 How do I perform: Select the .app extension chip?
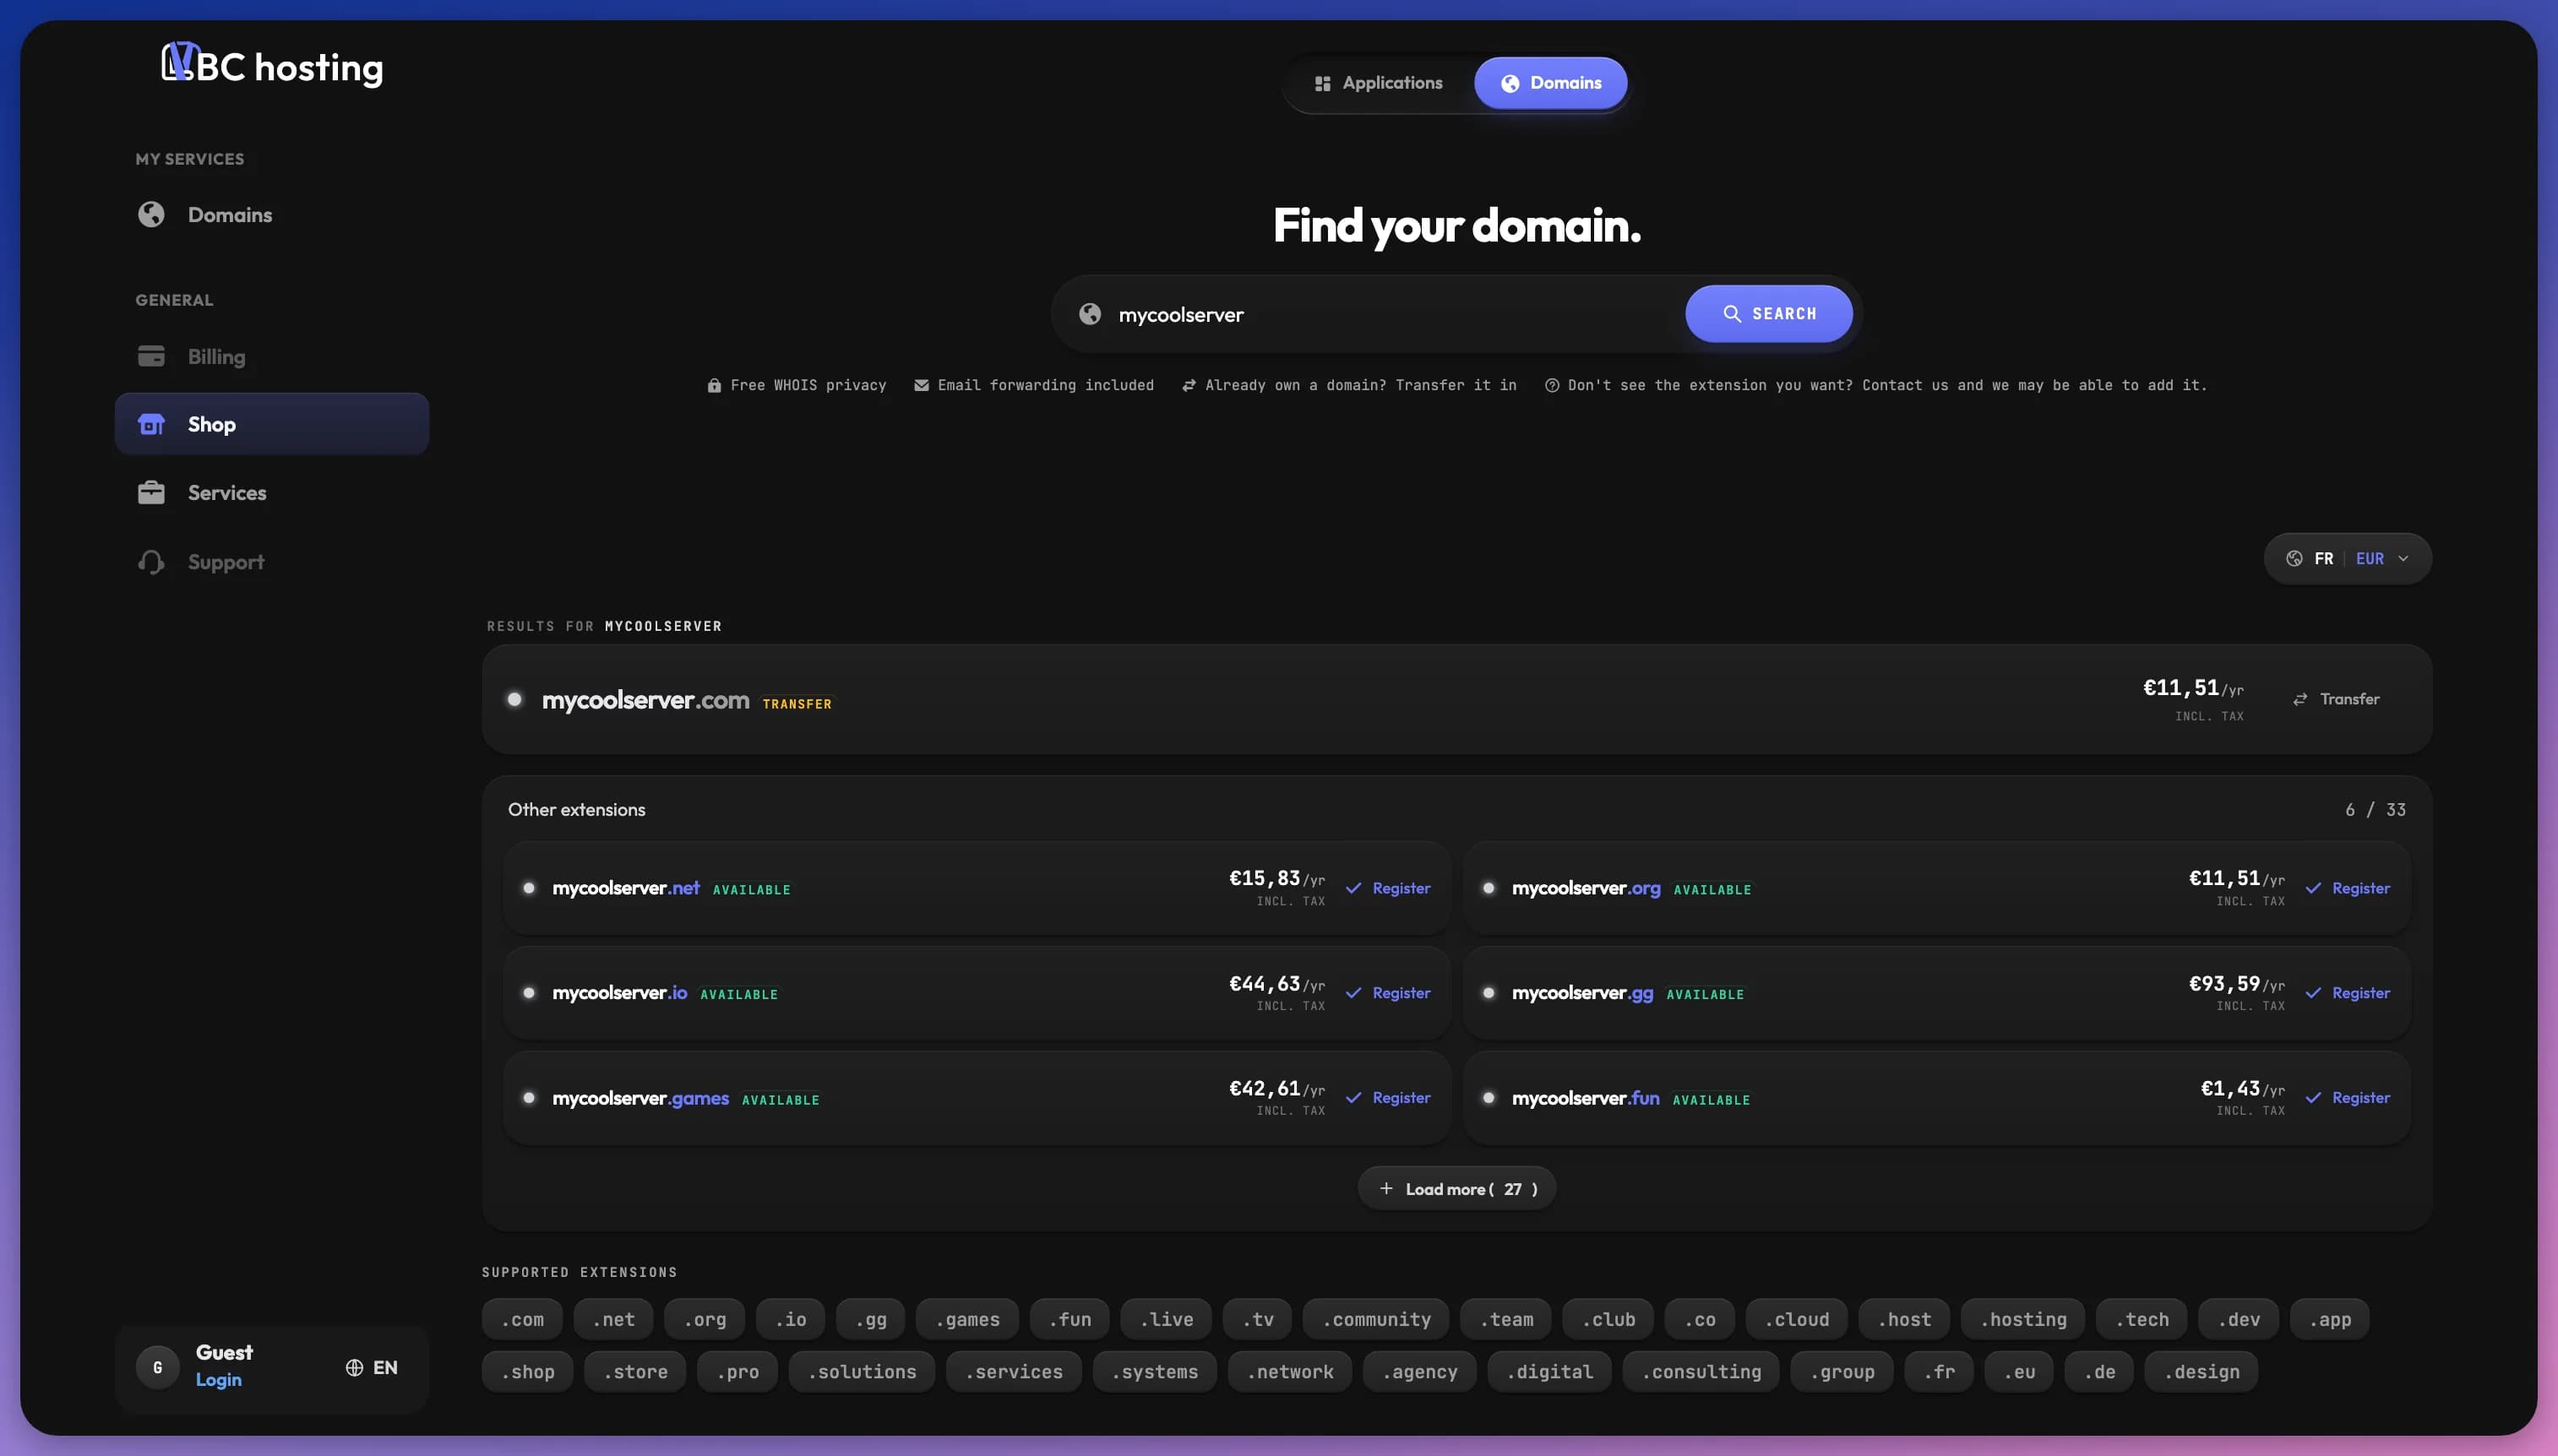(2330, 1320)
